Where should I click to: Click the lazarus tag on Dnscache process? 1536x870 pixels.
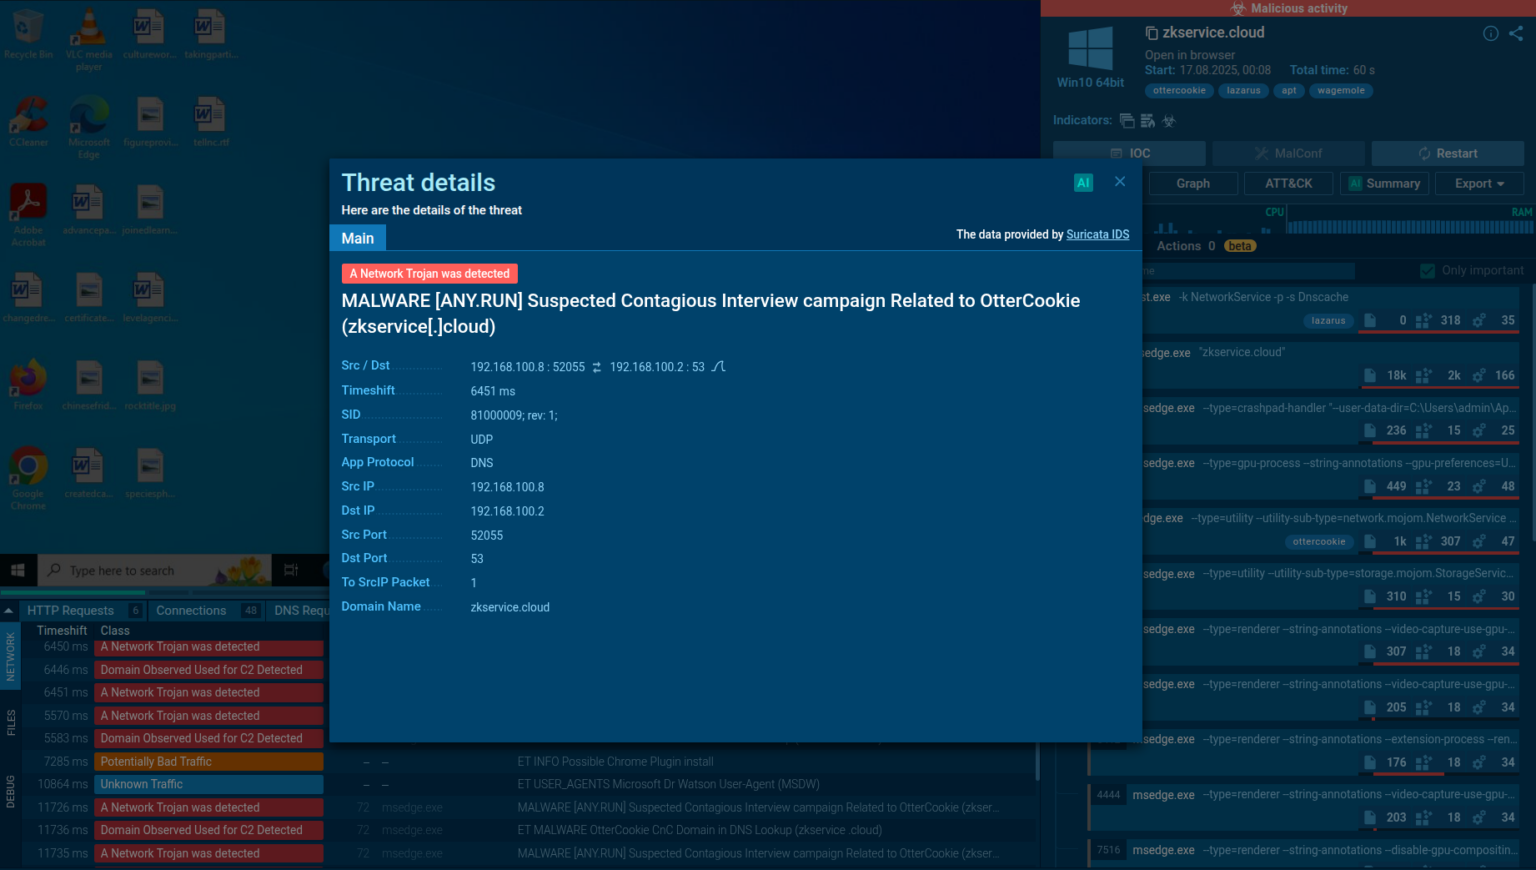[x=1328, y=321]
